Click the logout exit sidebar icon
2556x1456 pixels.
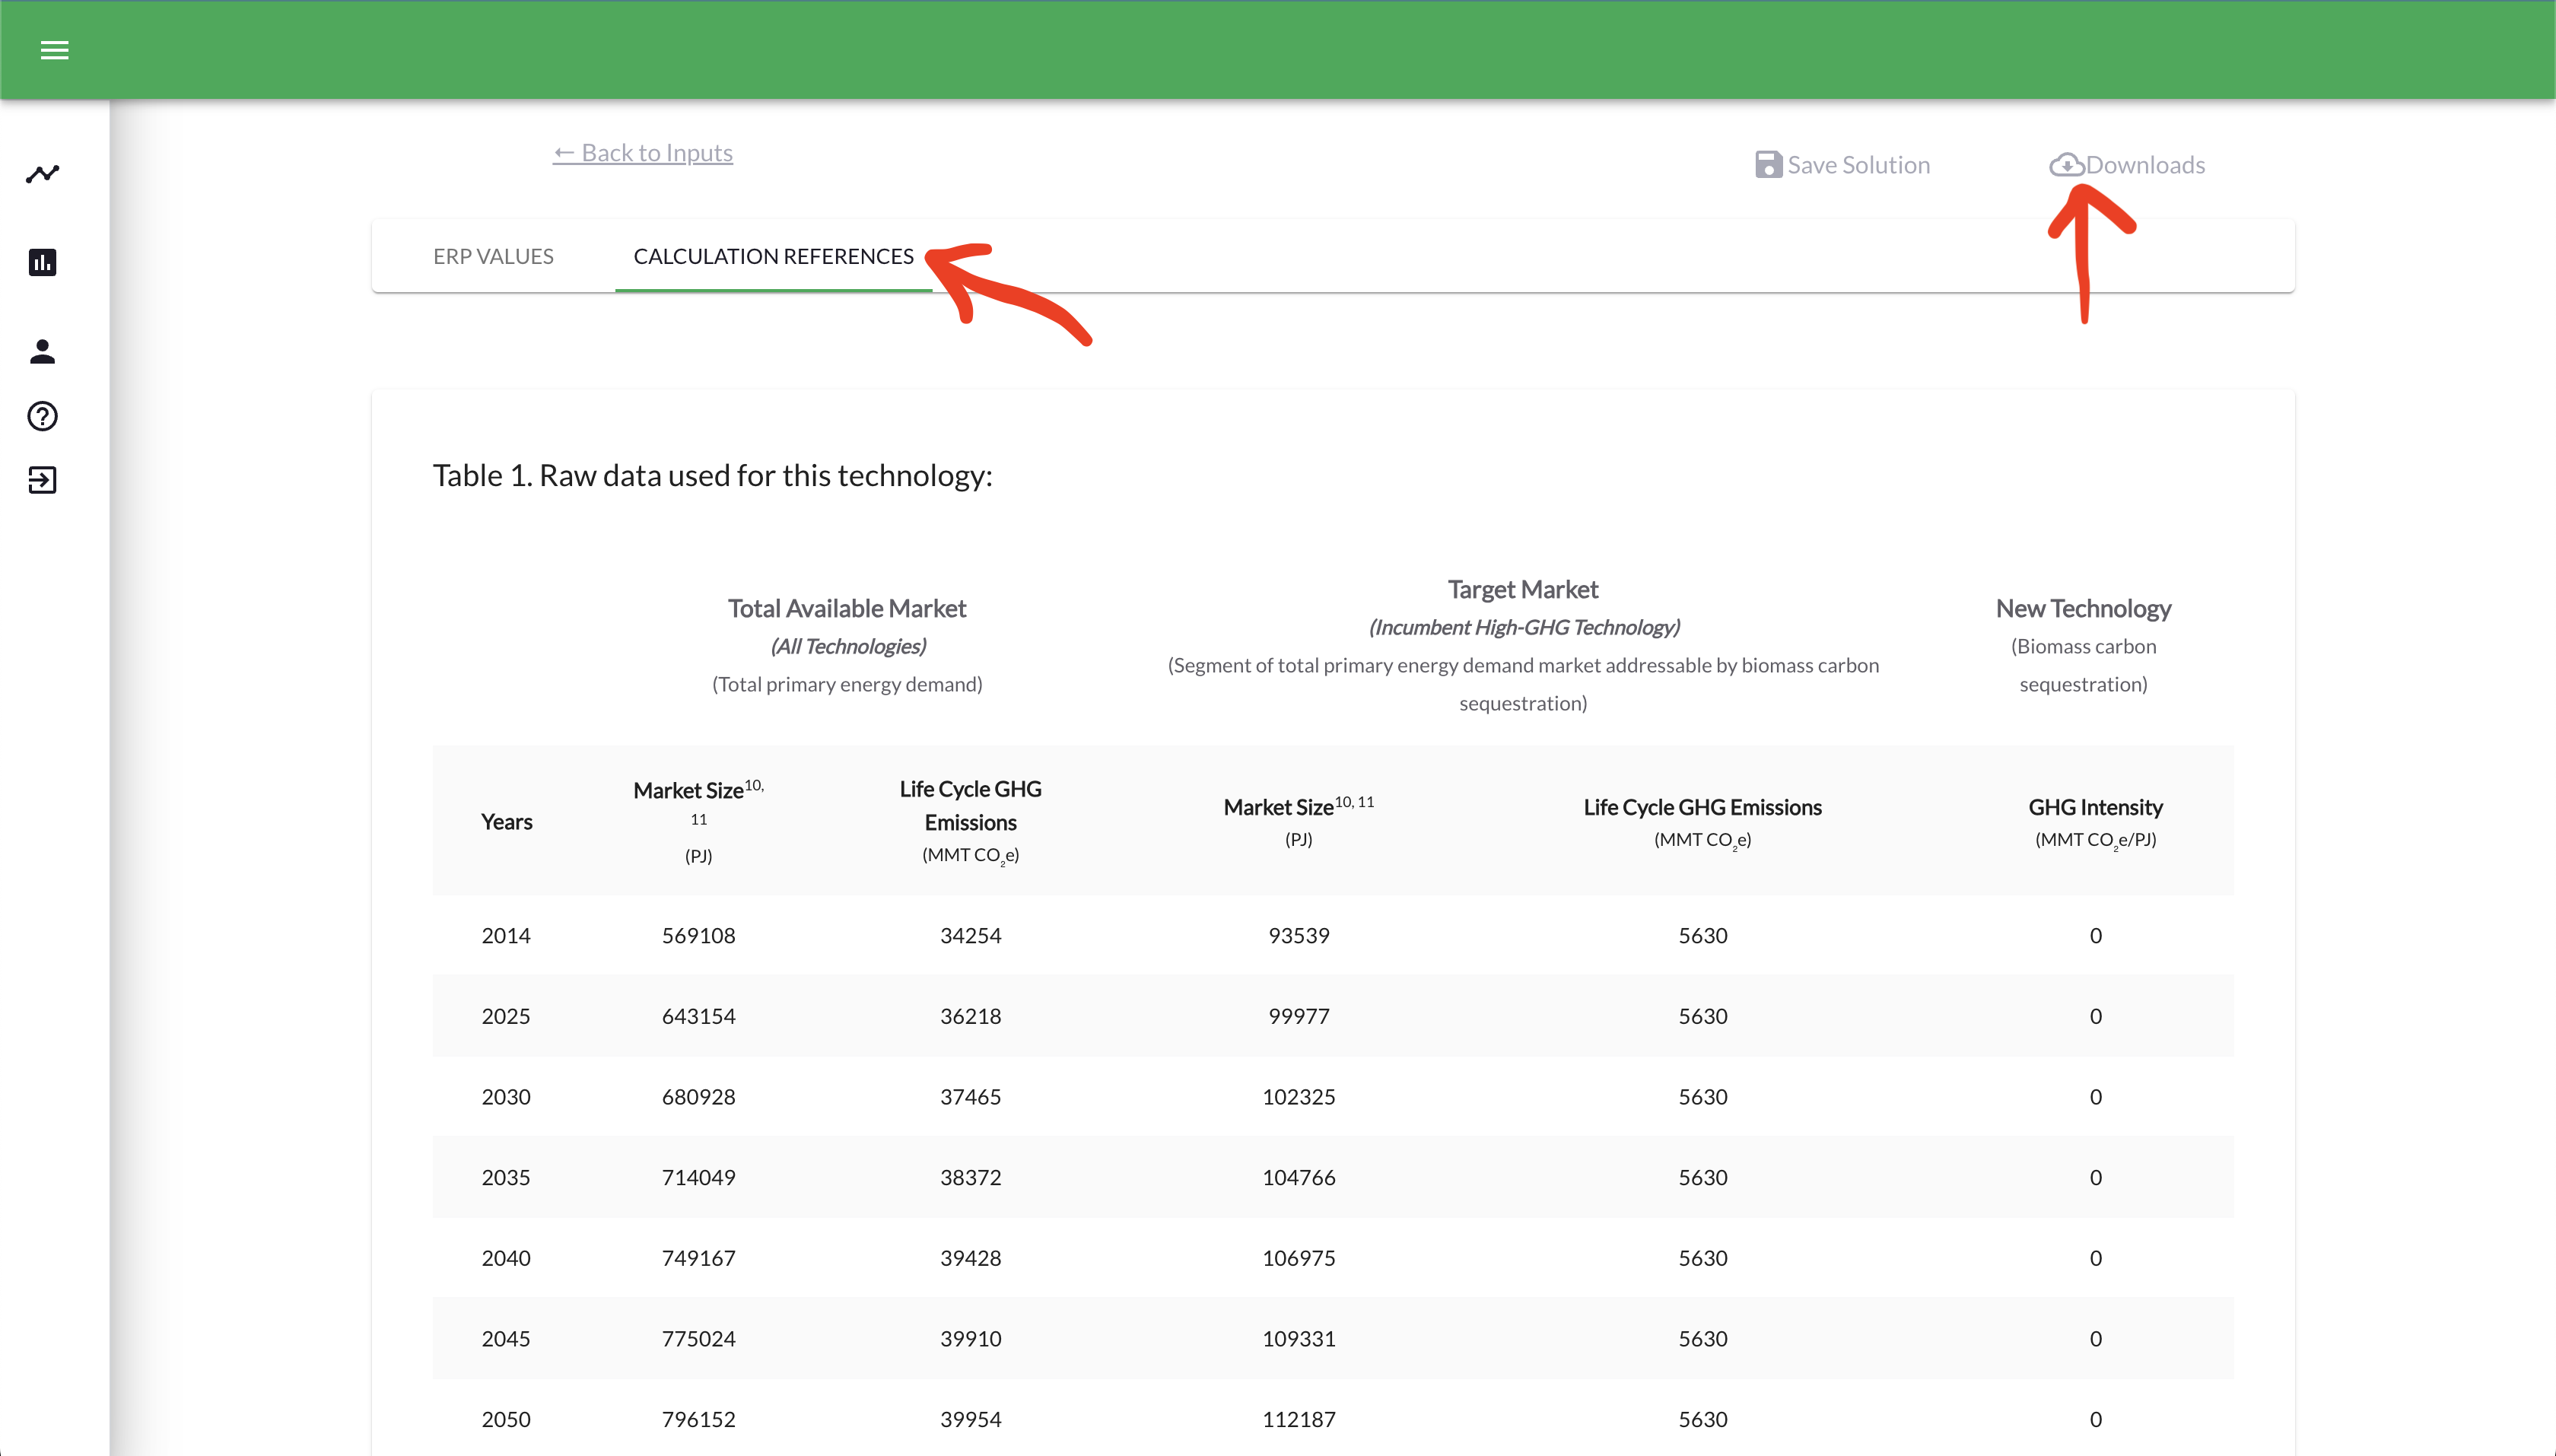42,480
